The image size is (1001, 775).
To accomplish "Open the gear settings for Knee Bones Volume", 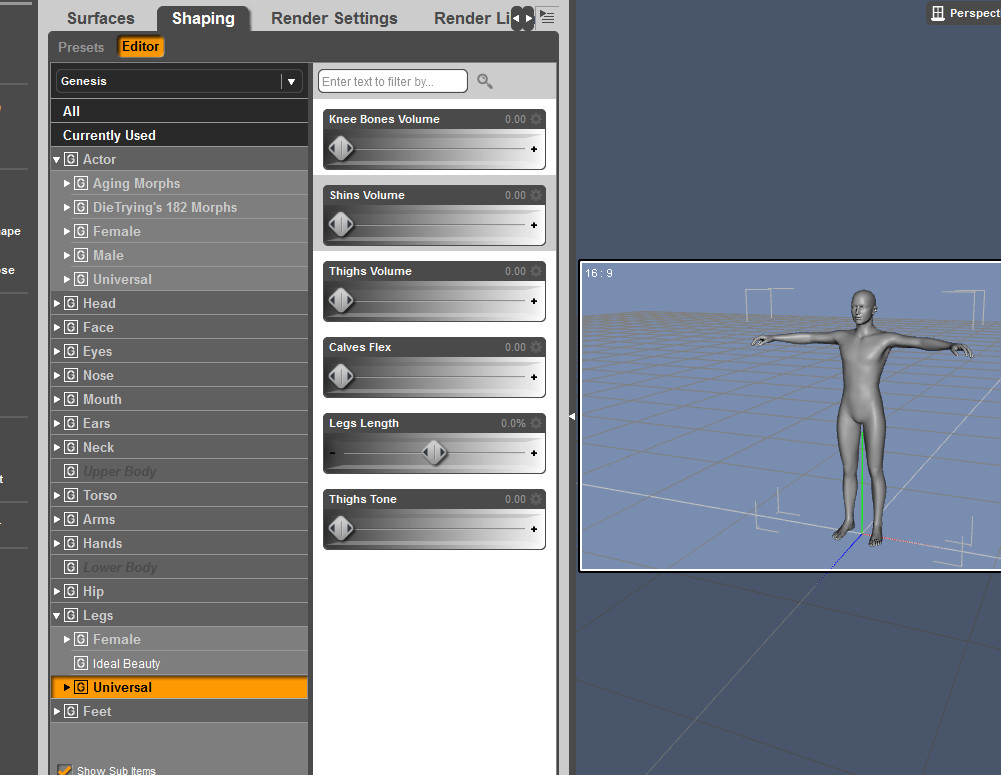I will pos(536,119).
